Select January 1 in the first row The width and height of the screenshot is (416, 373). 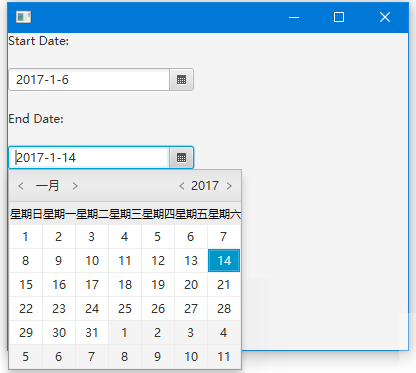click(x=26, y=237)
